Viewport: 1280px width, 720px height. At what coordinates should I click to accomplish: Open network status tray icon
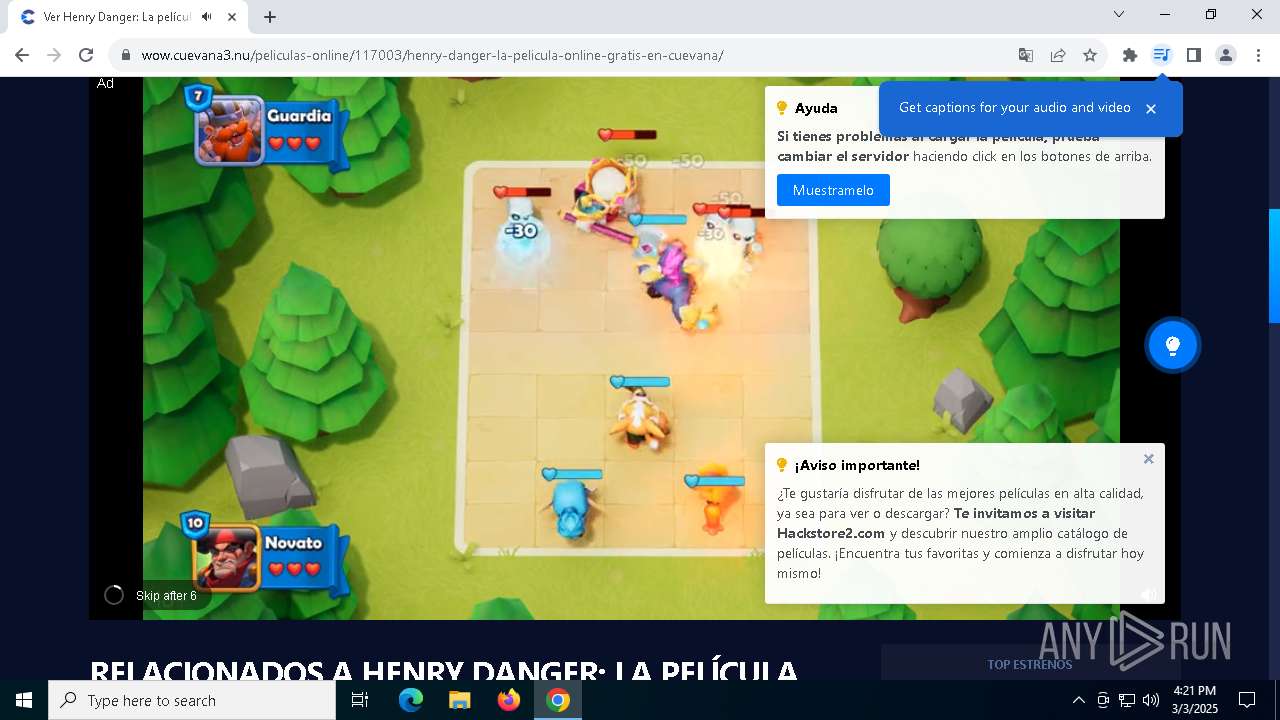[x=1127, y=700]
